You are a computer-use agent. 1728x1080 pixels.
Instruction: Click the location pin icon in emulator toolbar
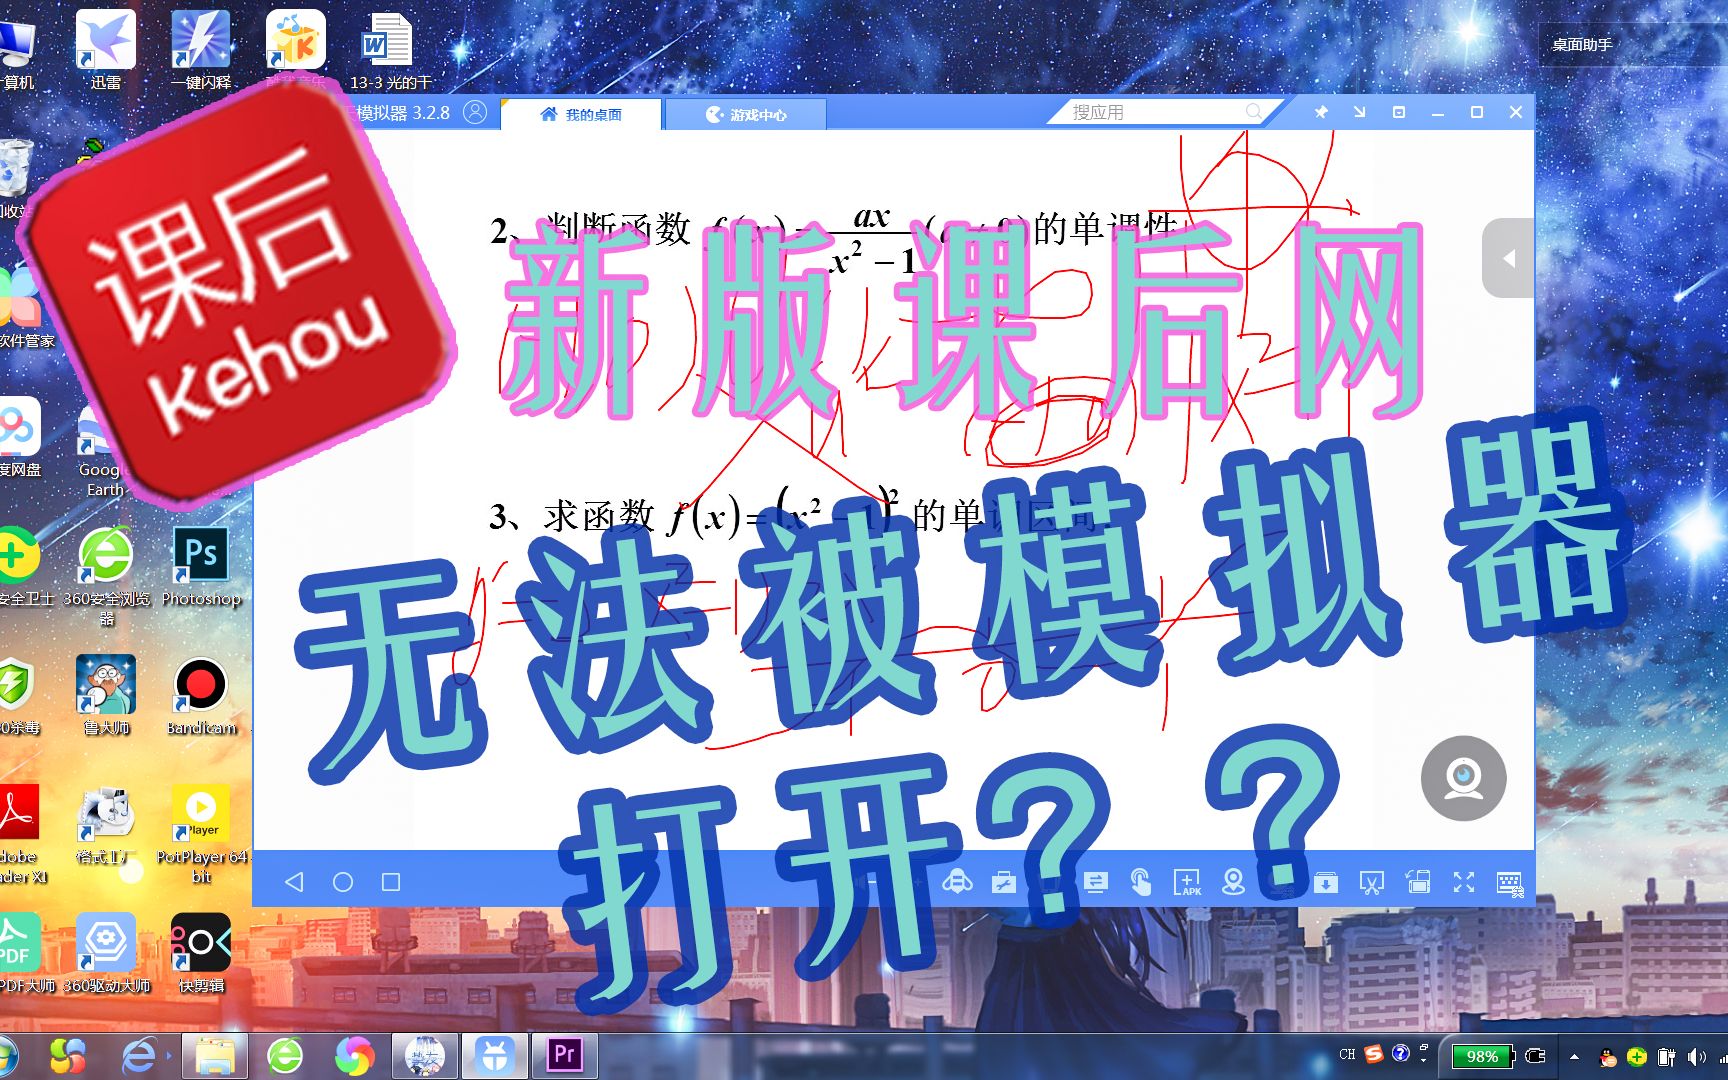(x=1234, y=882)
